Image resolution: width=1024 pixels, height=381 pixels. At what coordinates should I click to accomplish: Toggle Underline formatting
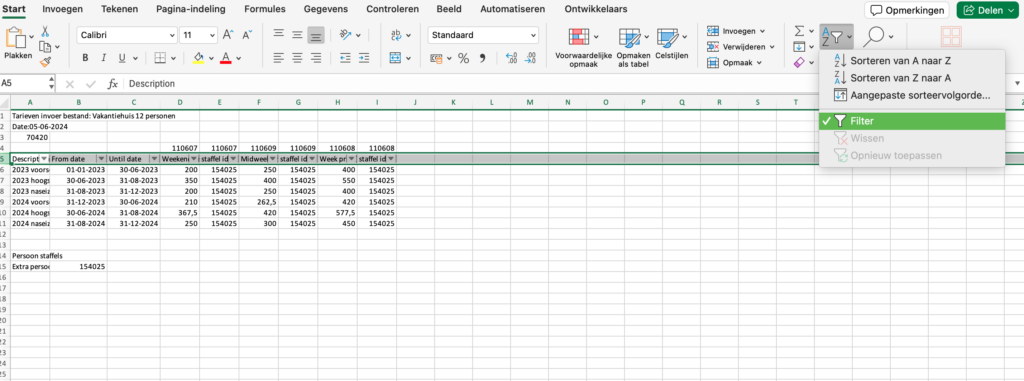pos(121,58)
